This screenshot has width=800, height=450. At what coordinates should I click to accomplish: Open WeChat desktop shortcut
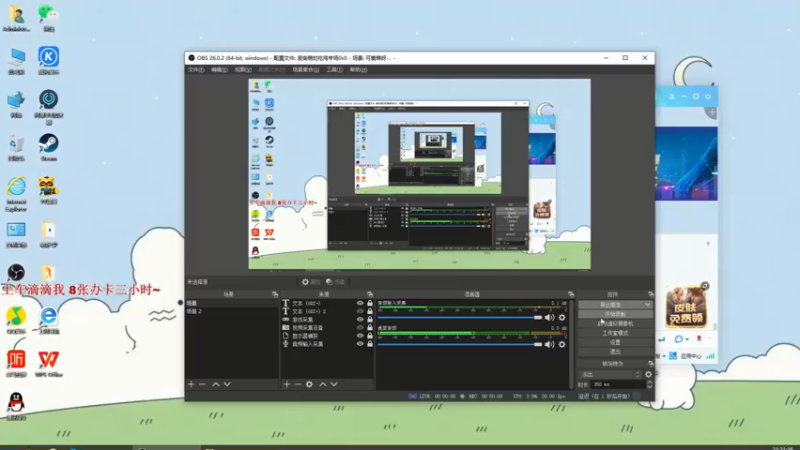(48, 18)
